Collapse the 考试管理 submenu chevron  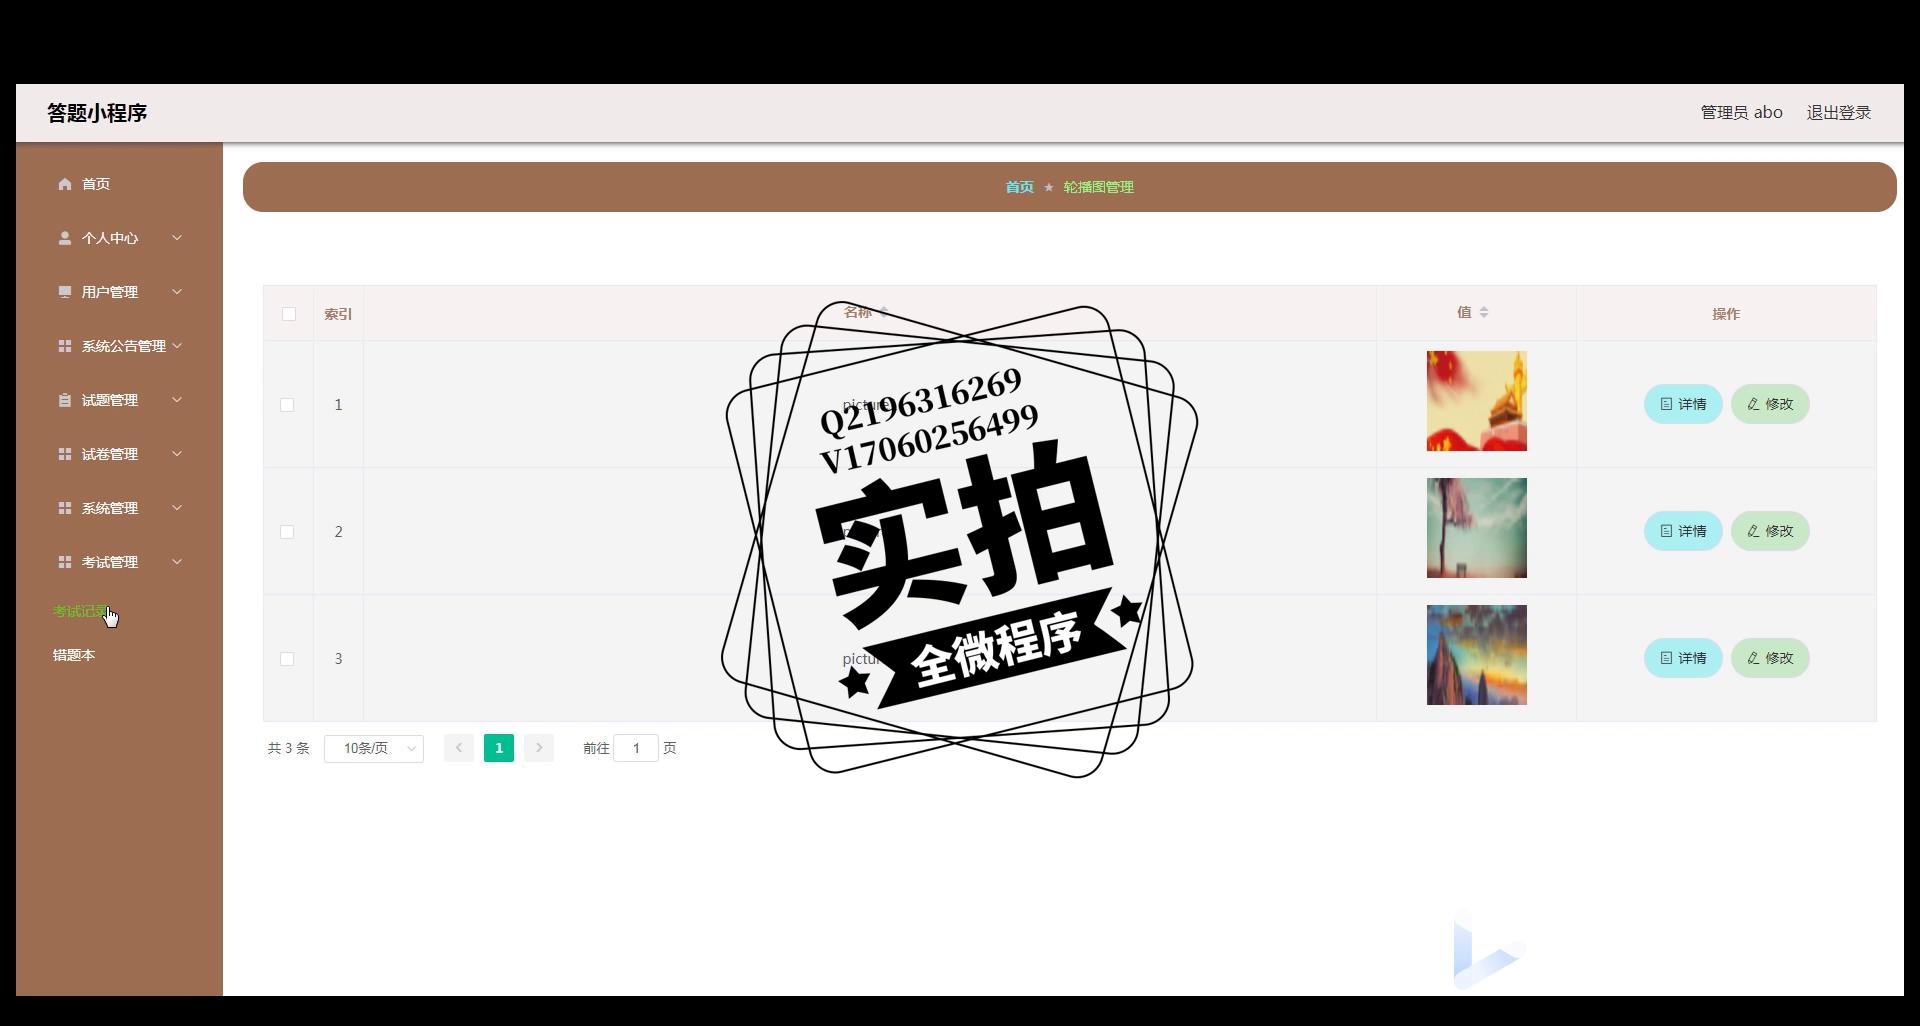pos(177,562)
